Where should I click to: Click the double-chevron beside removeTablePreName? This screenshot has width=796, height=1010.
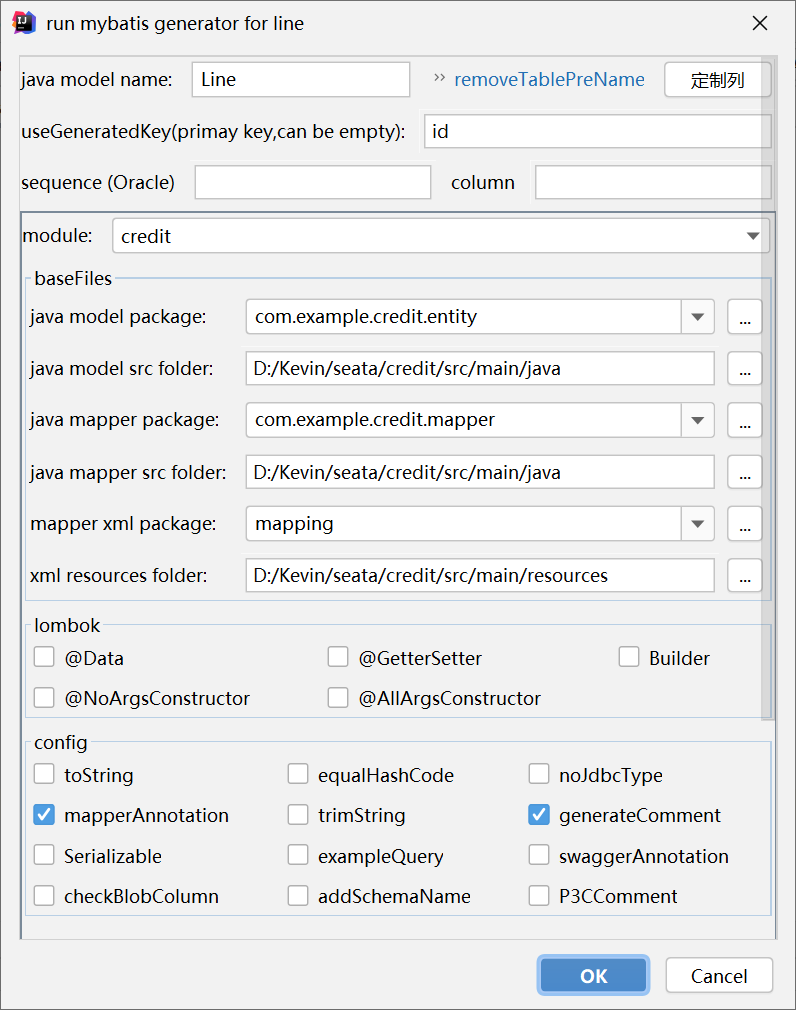pos(439,79)
